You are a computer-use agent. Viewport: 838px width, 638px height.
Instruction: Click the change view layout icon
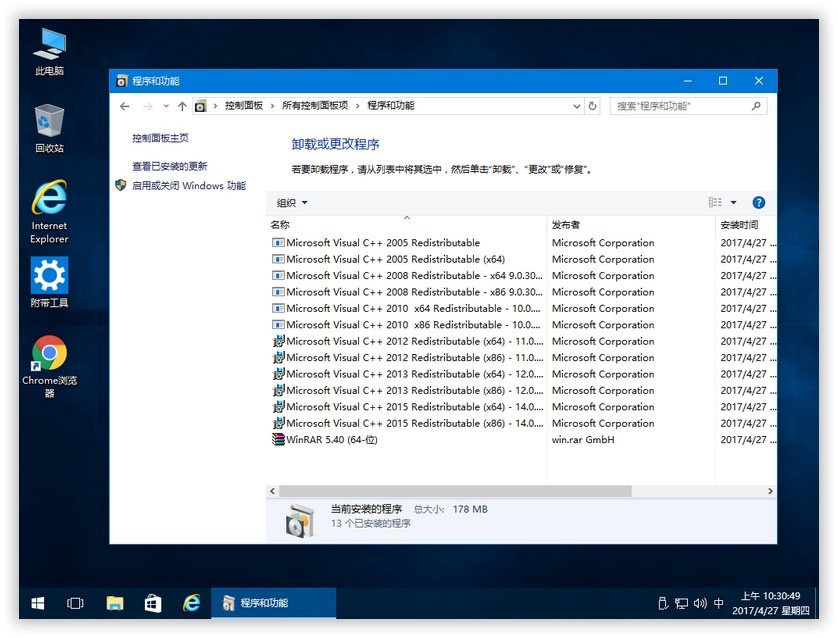click(715, 202)
